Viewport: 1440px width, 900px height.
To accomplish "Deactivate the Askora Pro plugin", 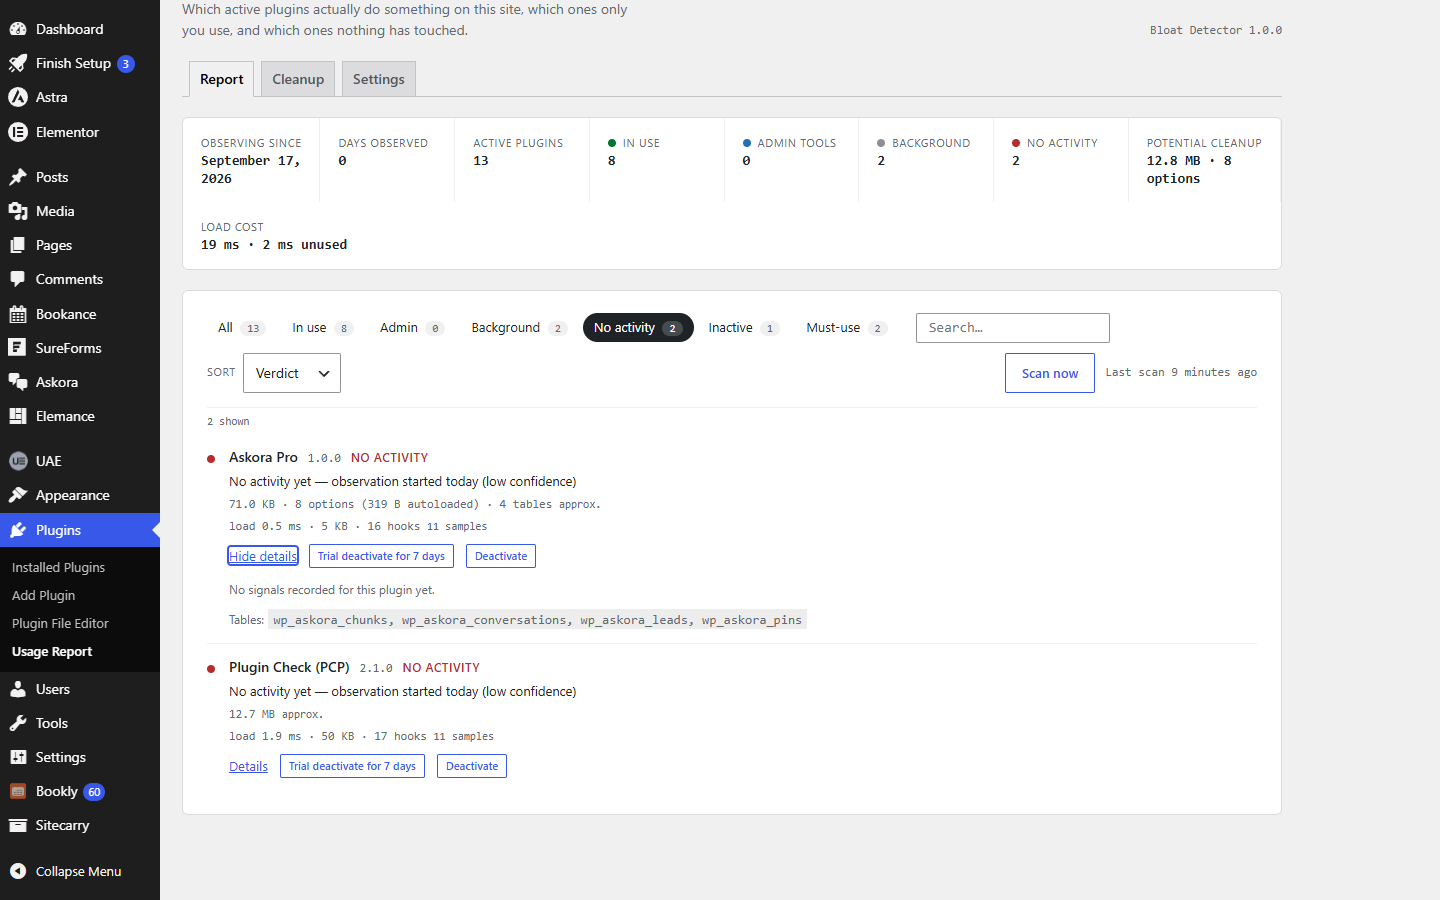I will (501, 556).
